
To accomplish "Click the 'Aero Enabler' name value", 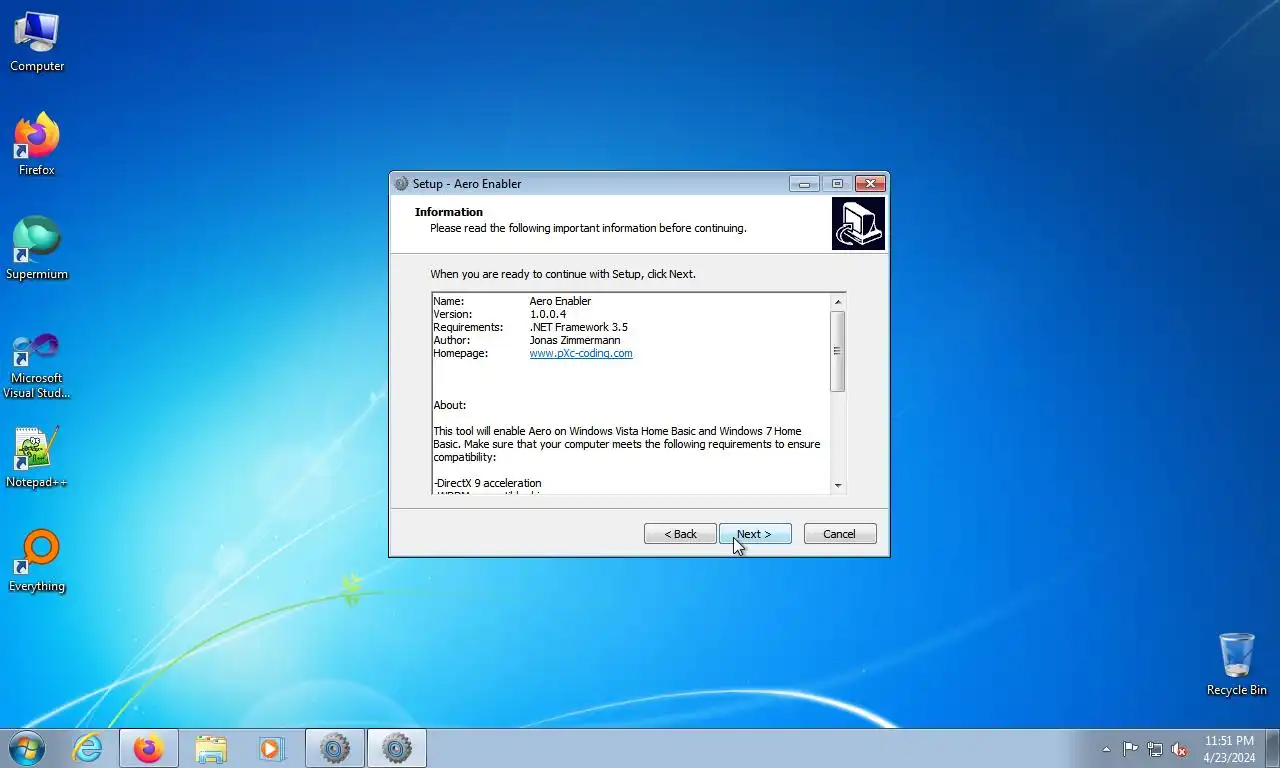I will click(x=560, y=301).
